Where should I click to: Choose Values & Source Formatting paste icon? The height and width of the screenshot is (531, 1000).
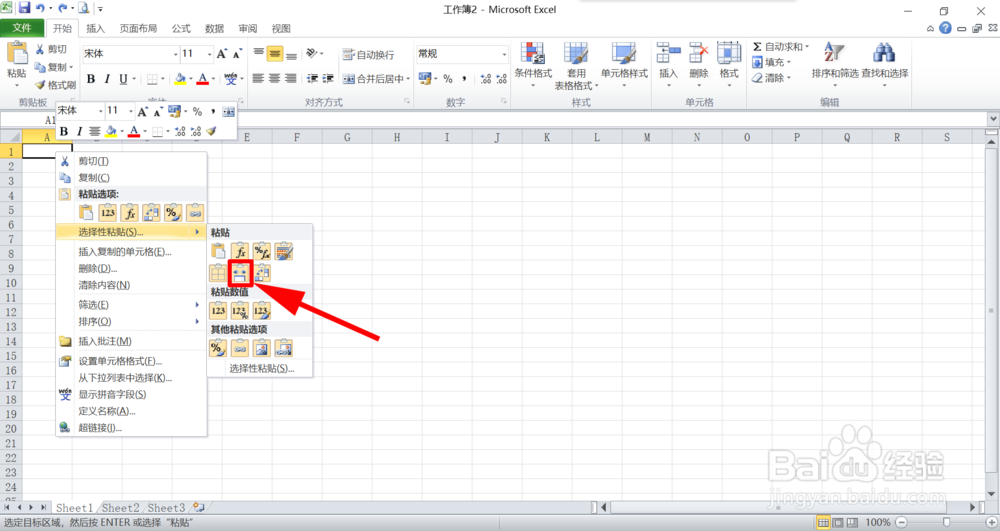pos(261,310)
